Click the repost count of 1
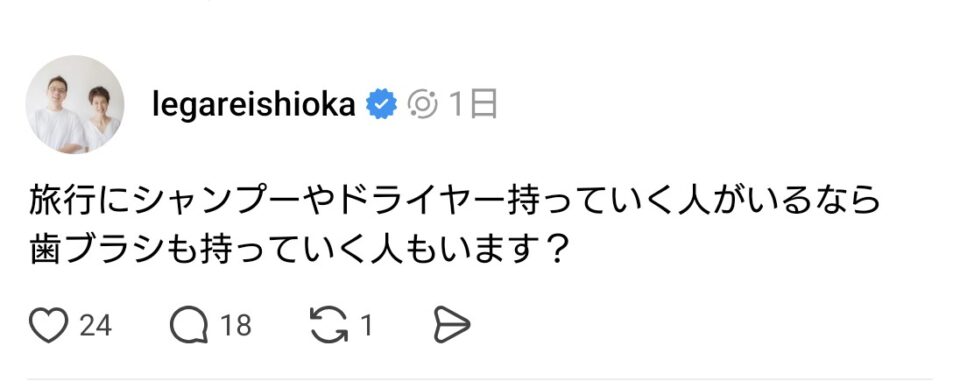This screenshot has height=388, width=960. [366, 326]
